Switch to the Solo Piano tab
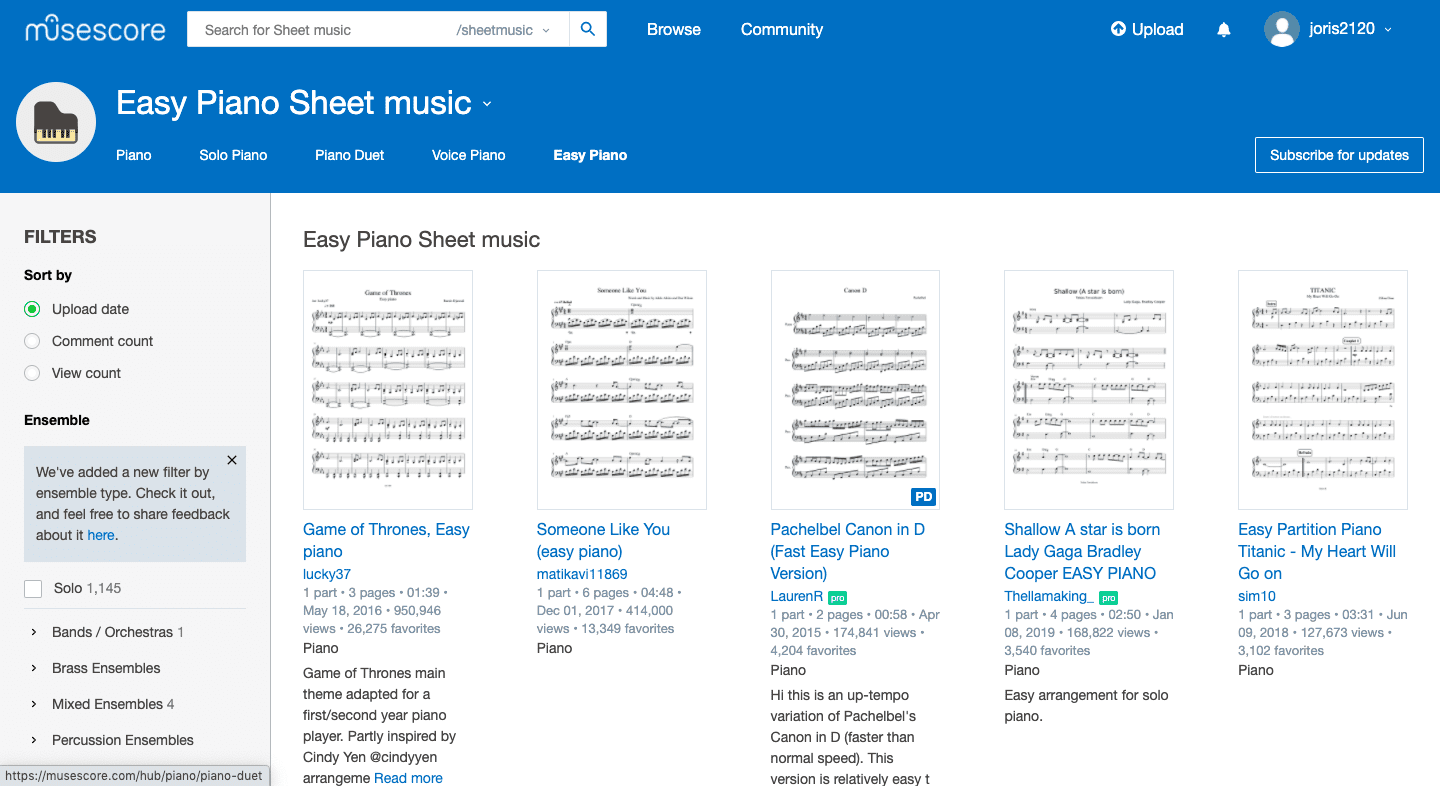 (233, 155)
